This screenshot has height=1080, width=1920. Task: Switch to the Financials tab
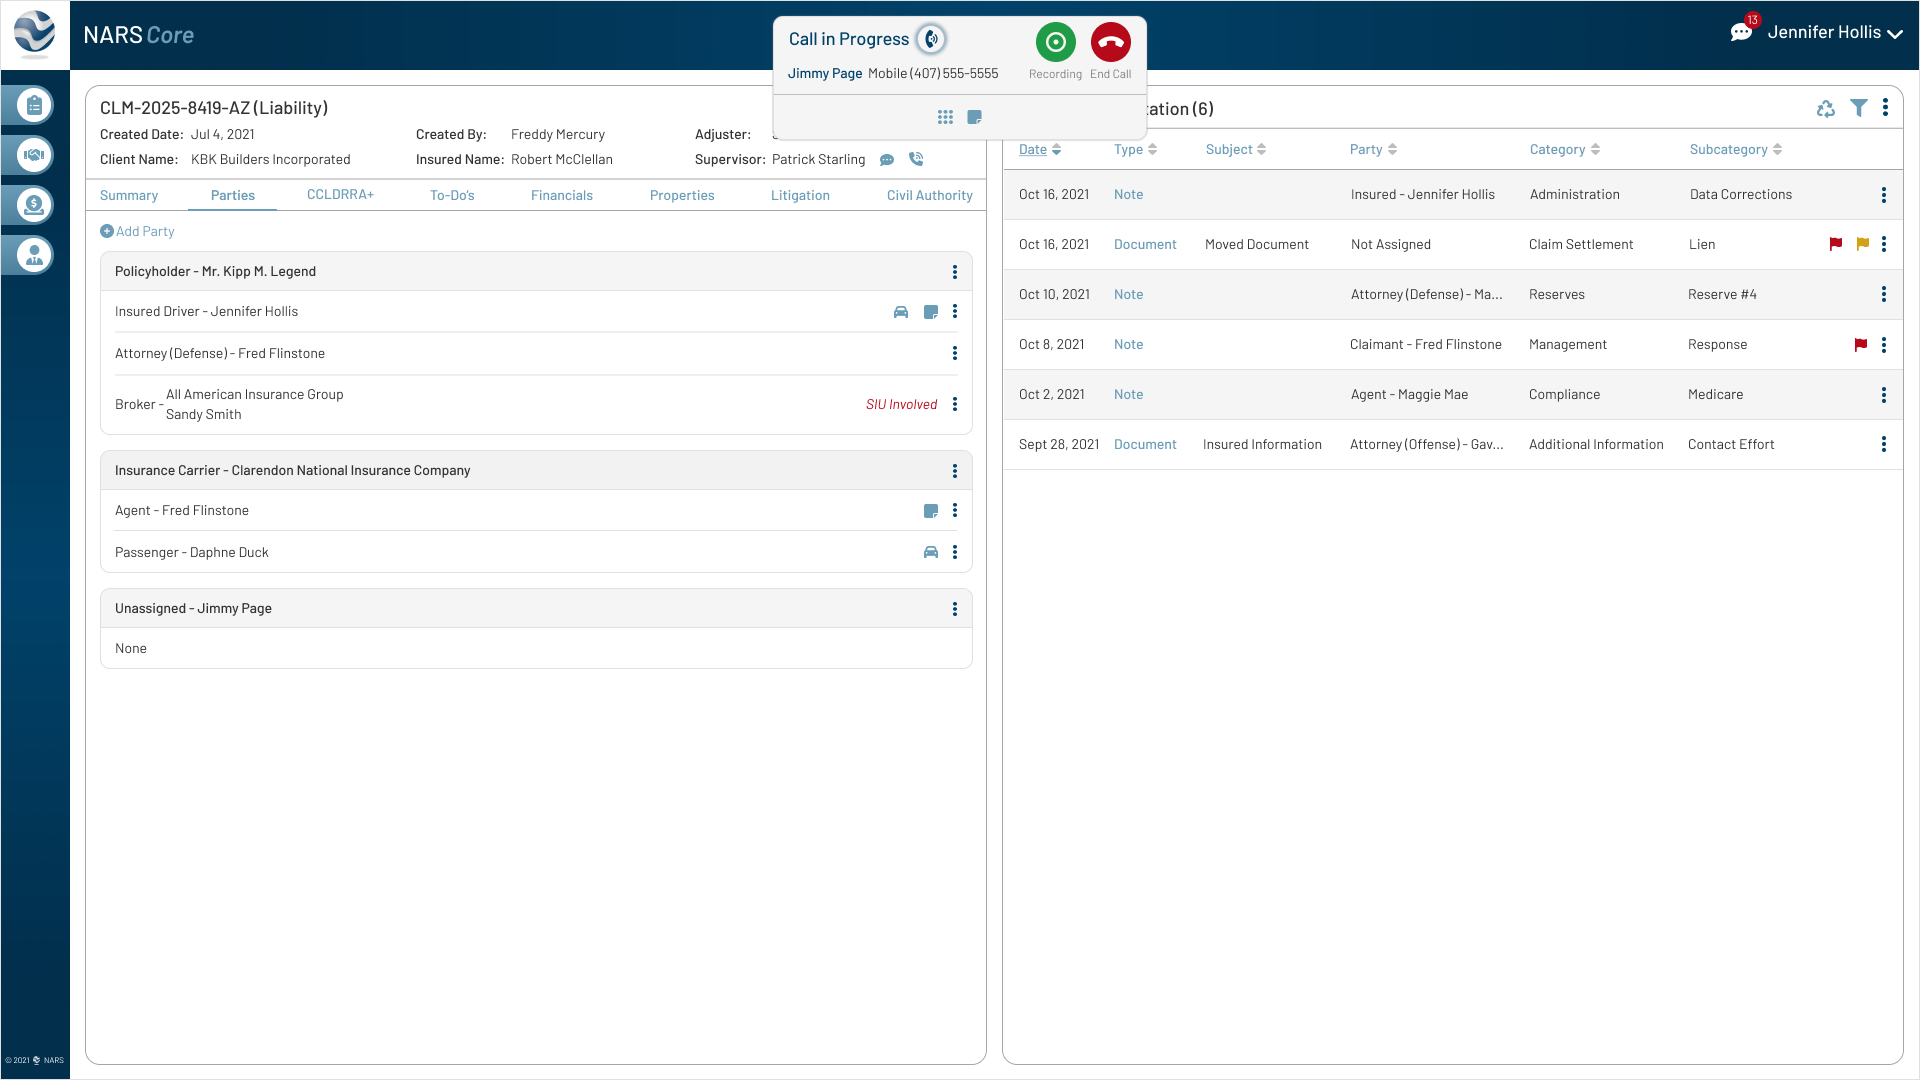[x=562, y=195]
